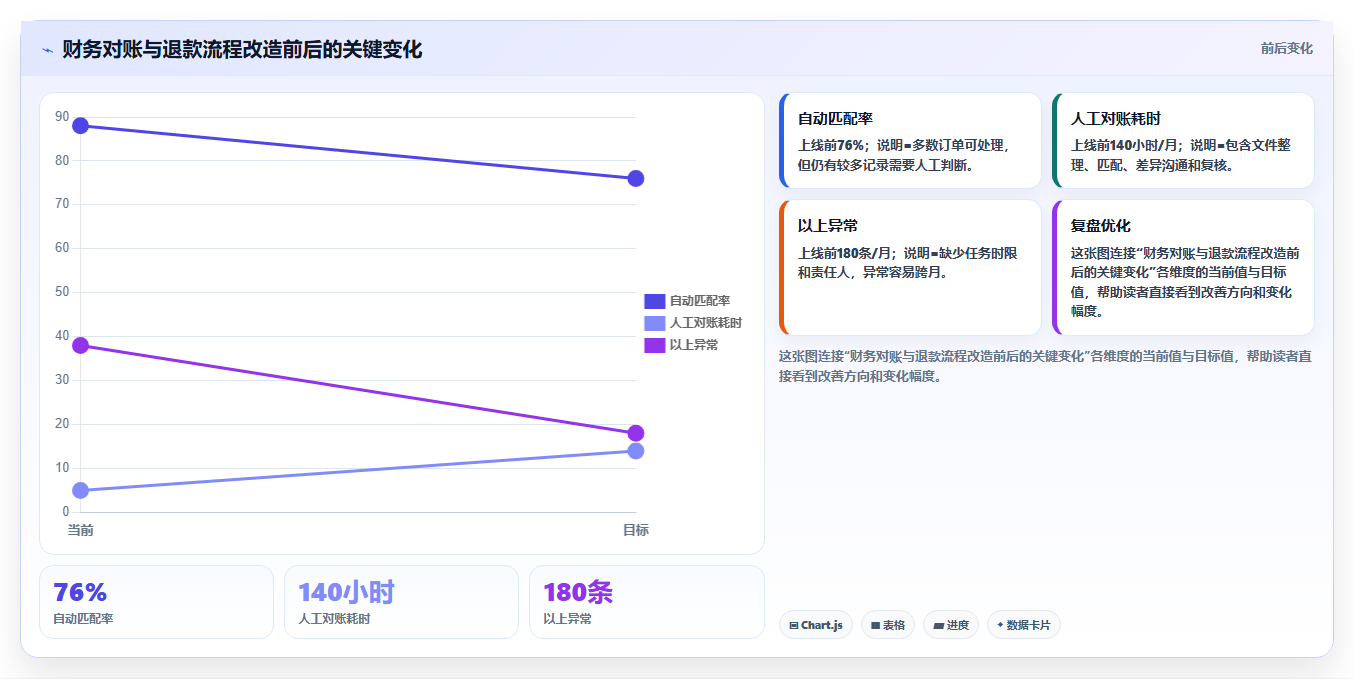Click the 表格 tag chip

pos(888,625)
